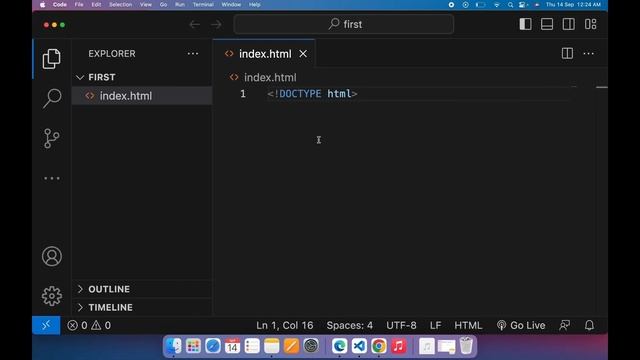
Task: Open editor More Actions ellipsis menu
Action: 589,53
